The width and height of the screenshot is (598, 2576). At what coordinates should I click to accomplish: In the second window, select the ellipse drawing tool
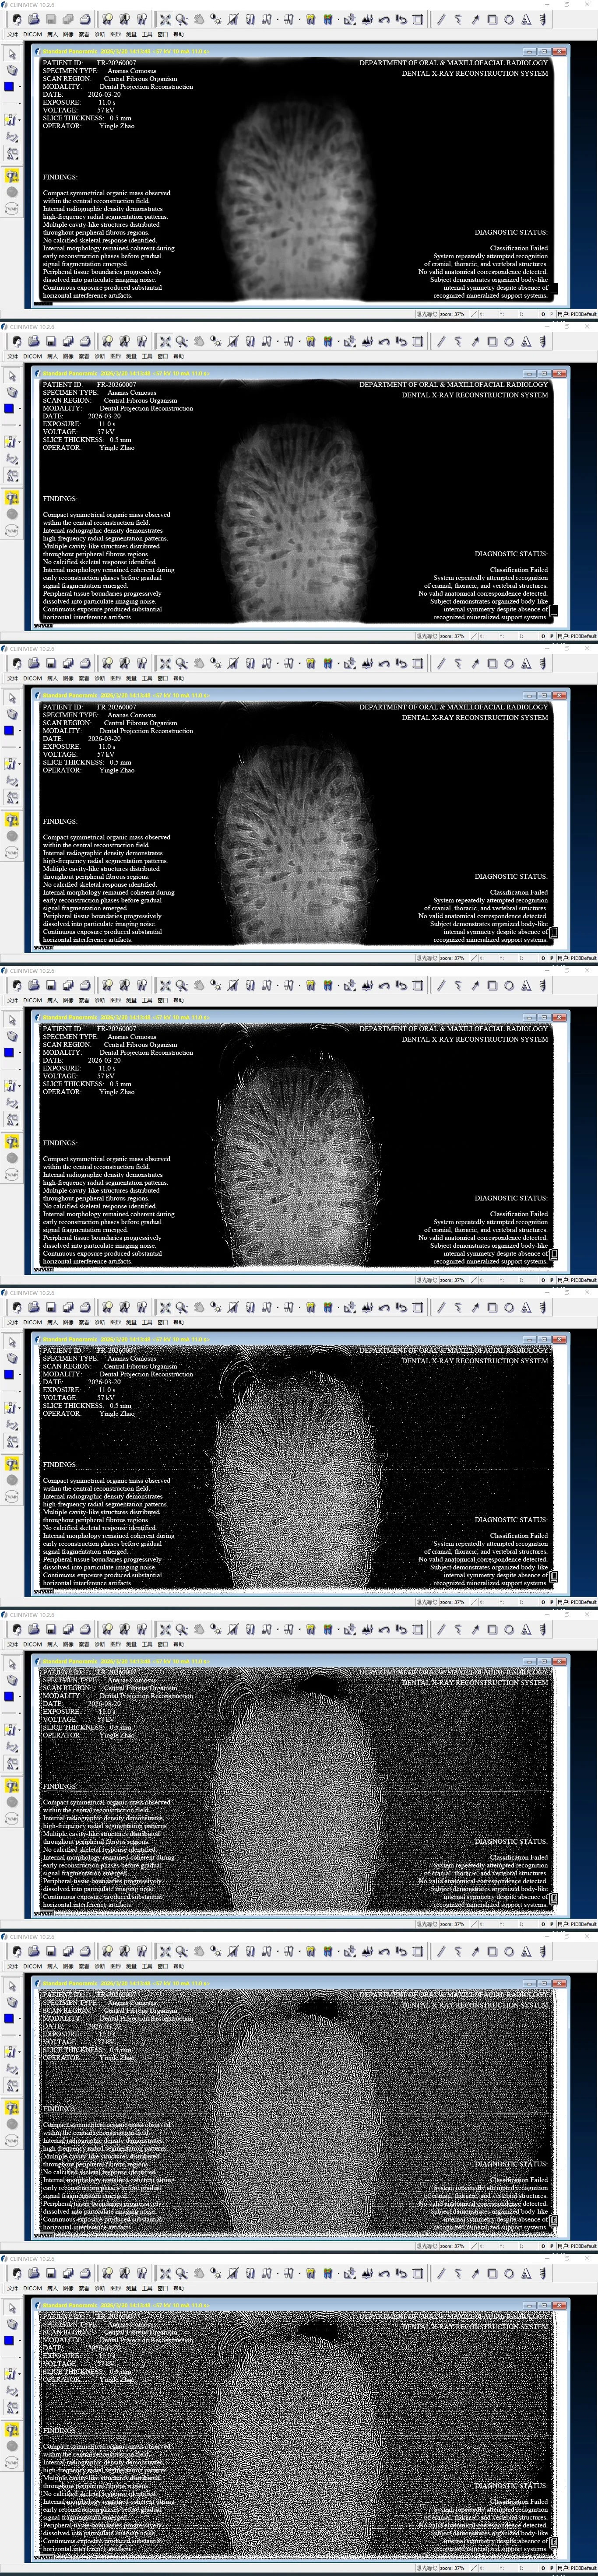(509, 341)
